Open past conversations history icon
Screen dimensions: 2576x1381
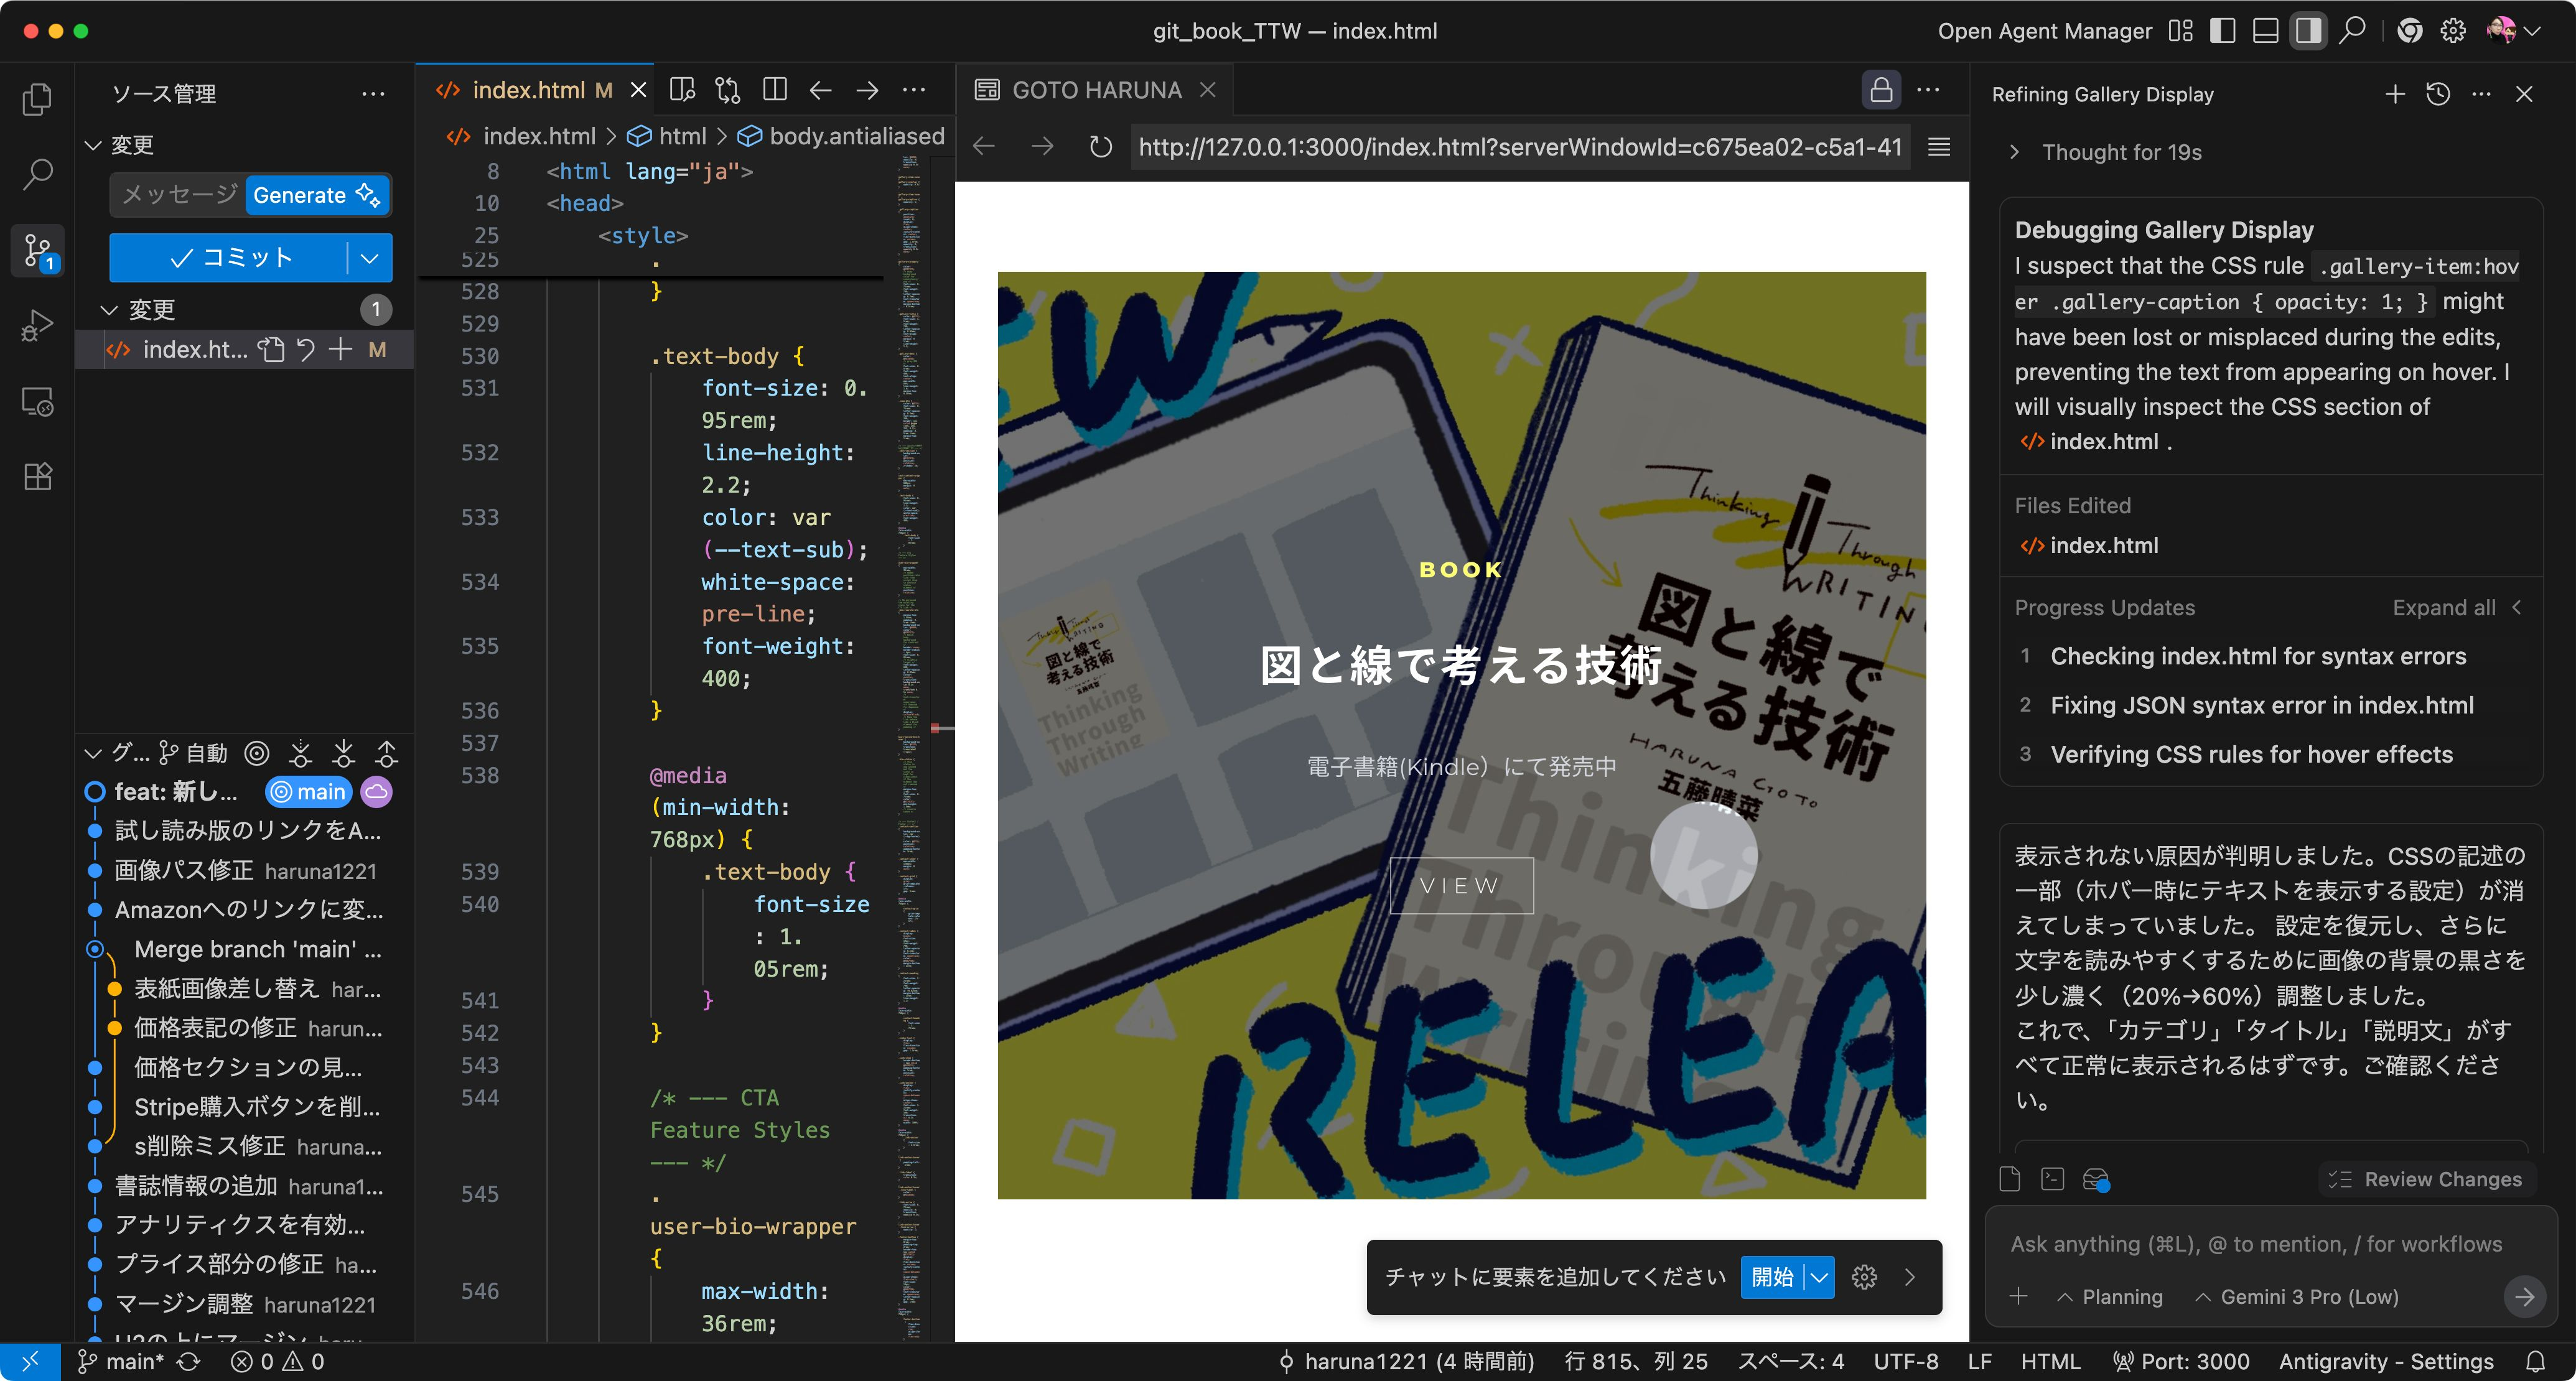click(2438, 94)
